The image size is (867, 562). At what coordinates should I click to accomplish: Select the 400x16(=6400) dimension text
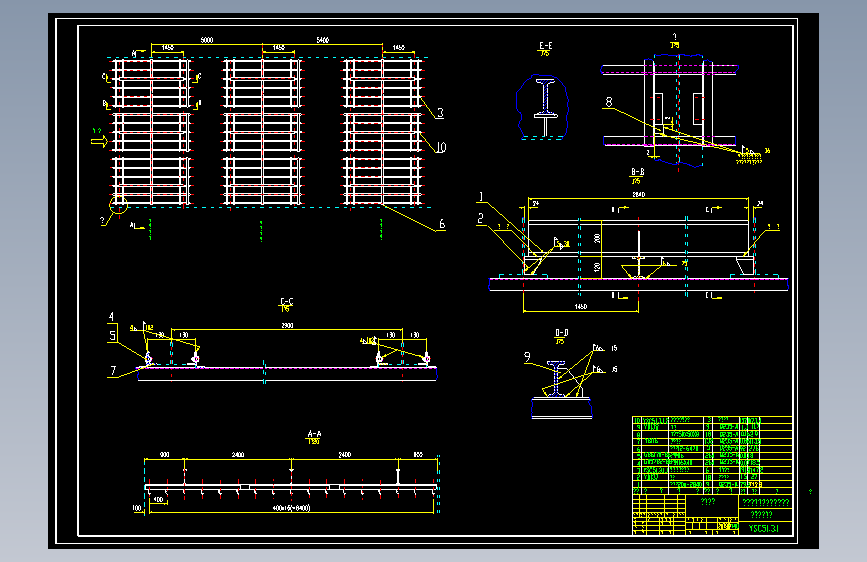pyautogui.click(x=291, y=508)
